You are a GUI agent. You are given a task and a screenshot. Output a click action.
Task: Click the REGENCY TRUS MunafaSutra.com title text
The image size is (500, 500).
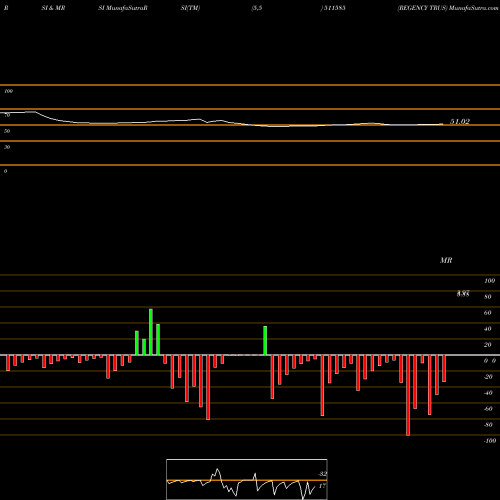pyautogui.click(x=447, y=8)
